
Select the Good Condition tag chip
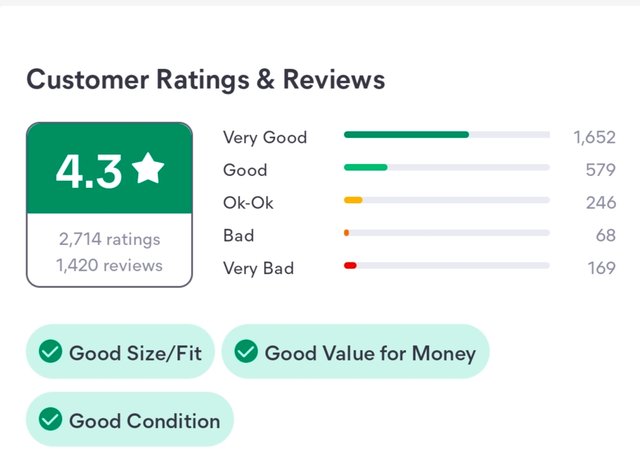[x=130, y=419]
